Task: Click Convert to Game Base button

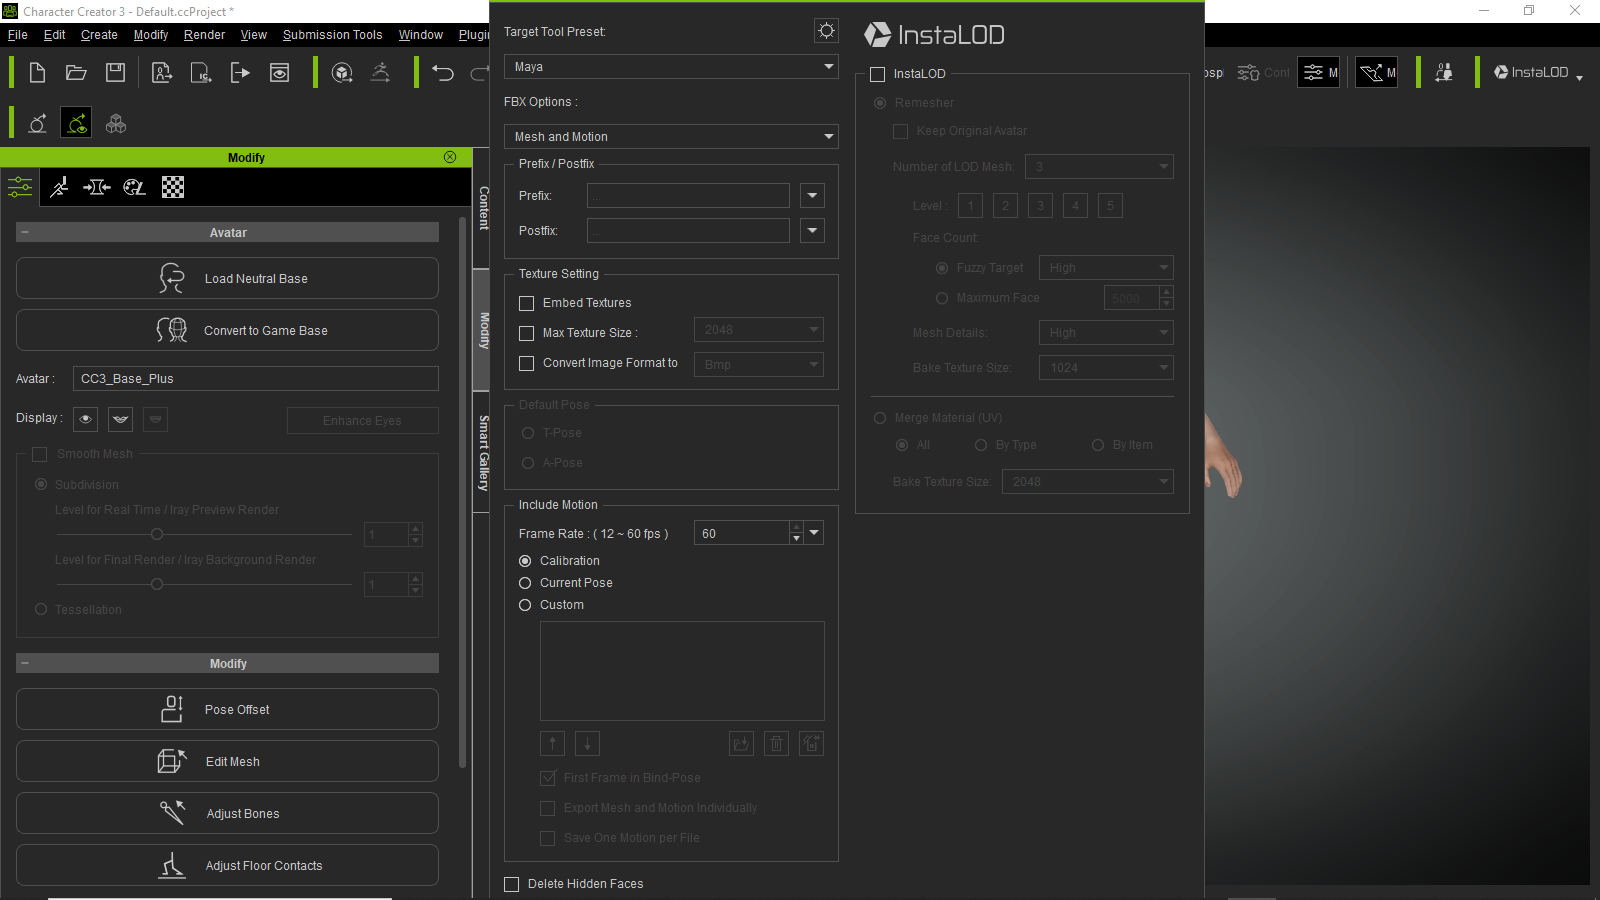Action: coord(227,330)
